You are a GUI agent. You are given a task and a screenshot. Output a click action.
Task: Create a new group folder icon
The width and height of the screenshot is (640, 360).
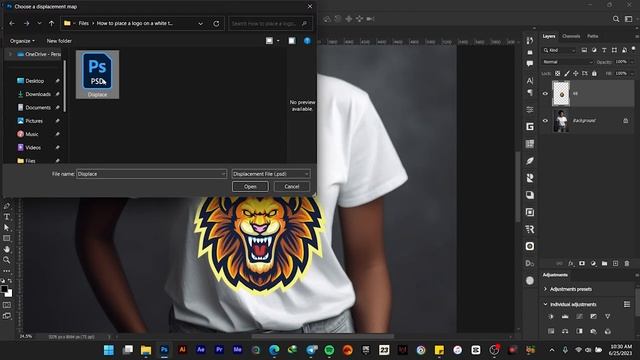point(604,264)
